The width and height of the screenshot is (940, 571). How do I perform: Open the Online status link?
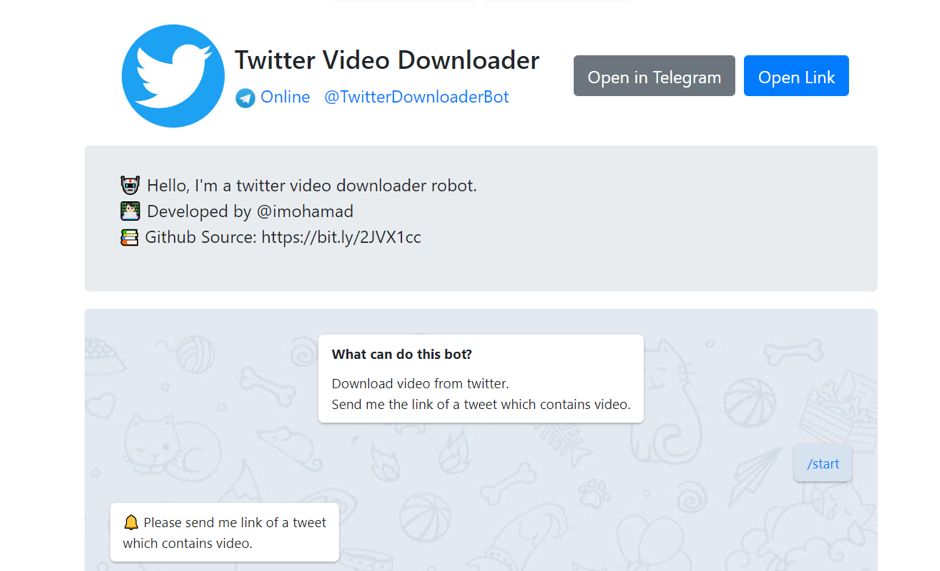click(285, 97)
